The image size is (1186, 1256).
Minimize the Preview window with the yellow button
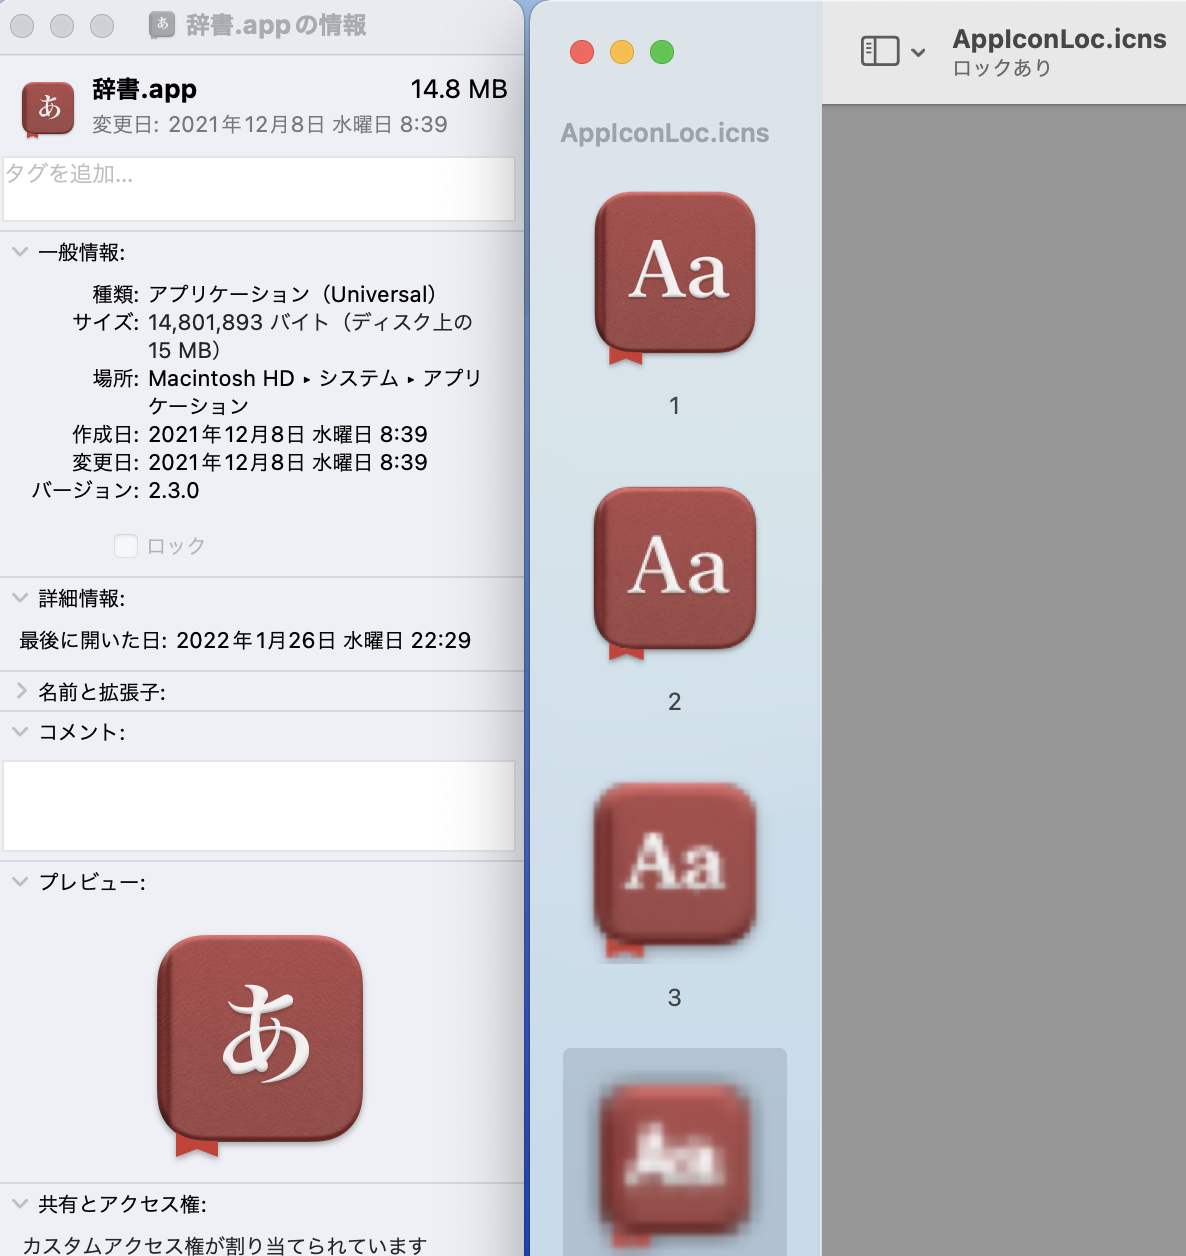(622, 52)
